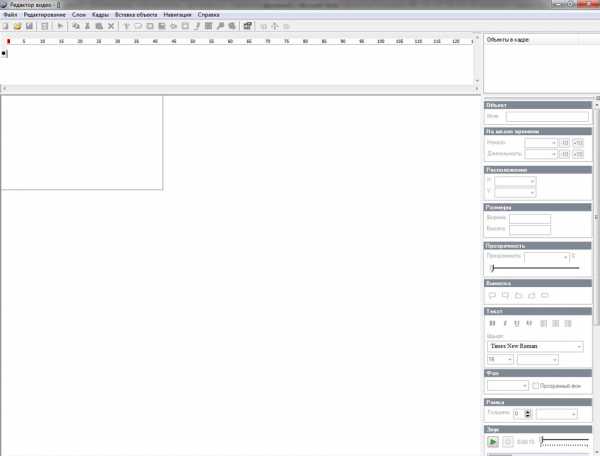This screenshot has height=456, width=600.
Task: Open the Навигация menu
Action: coord(177,15)
